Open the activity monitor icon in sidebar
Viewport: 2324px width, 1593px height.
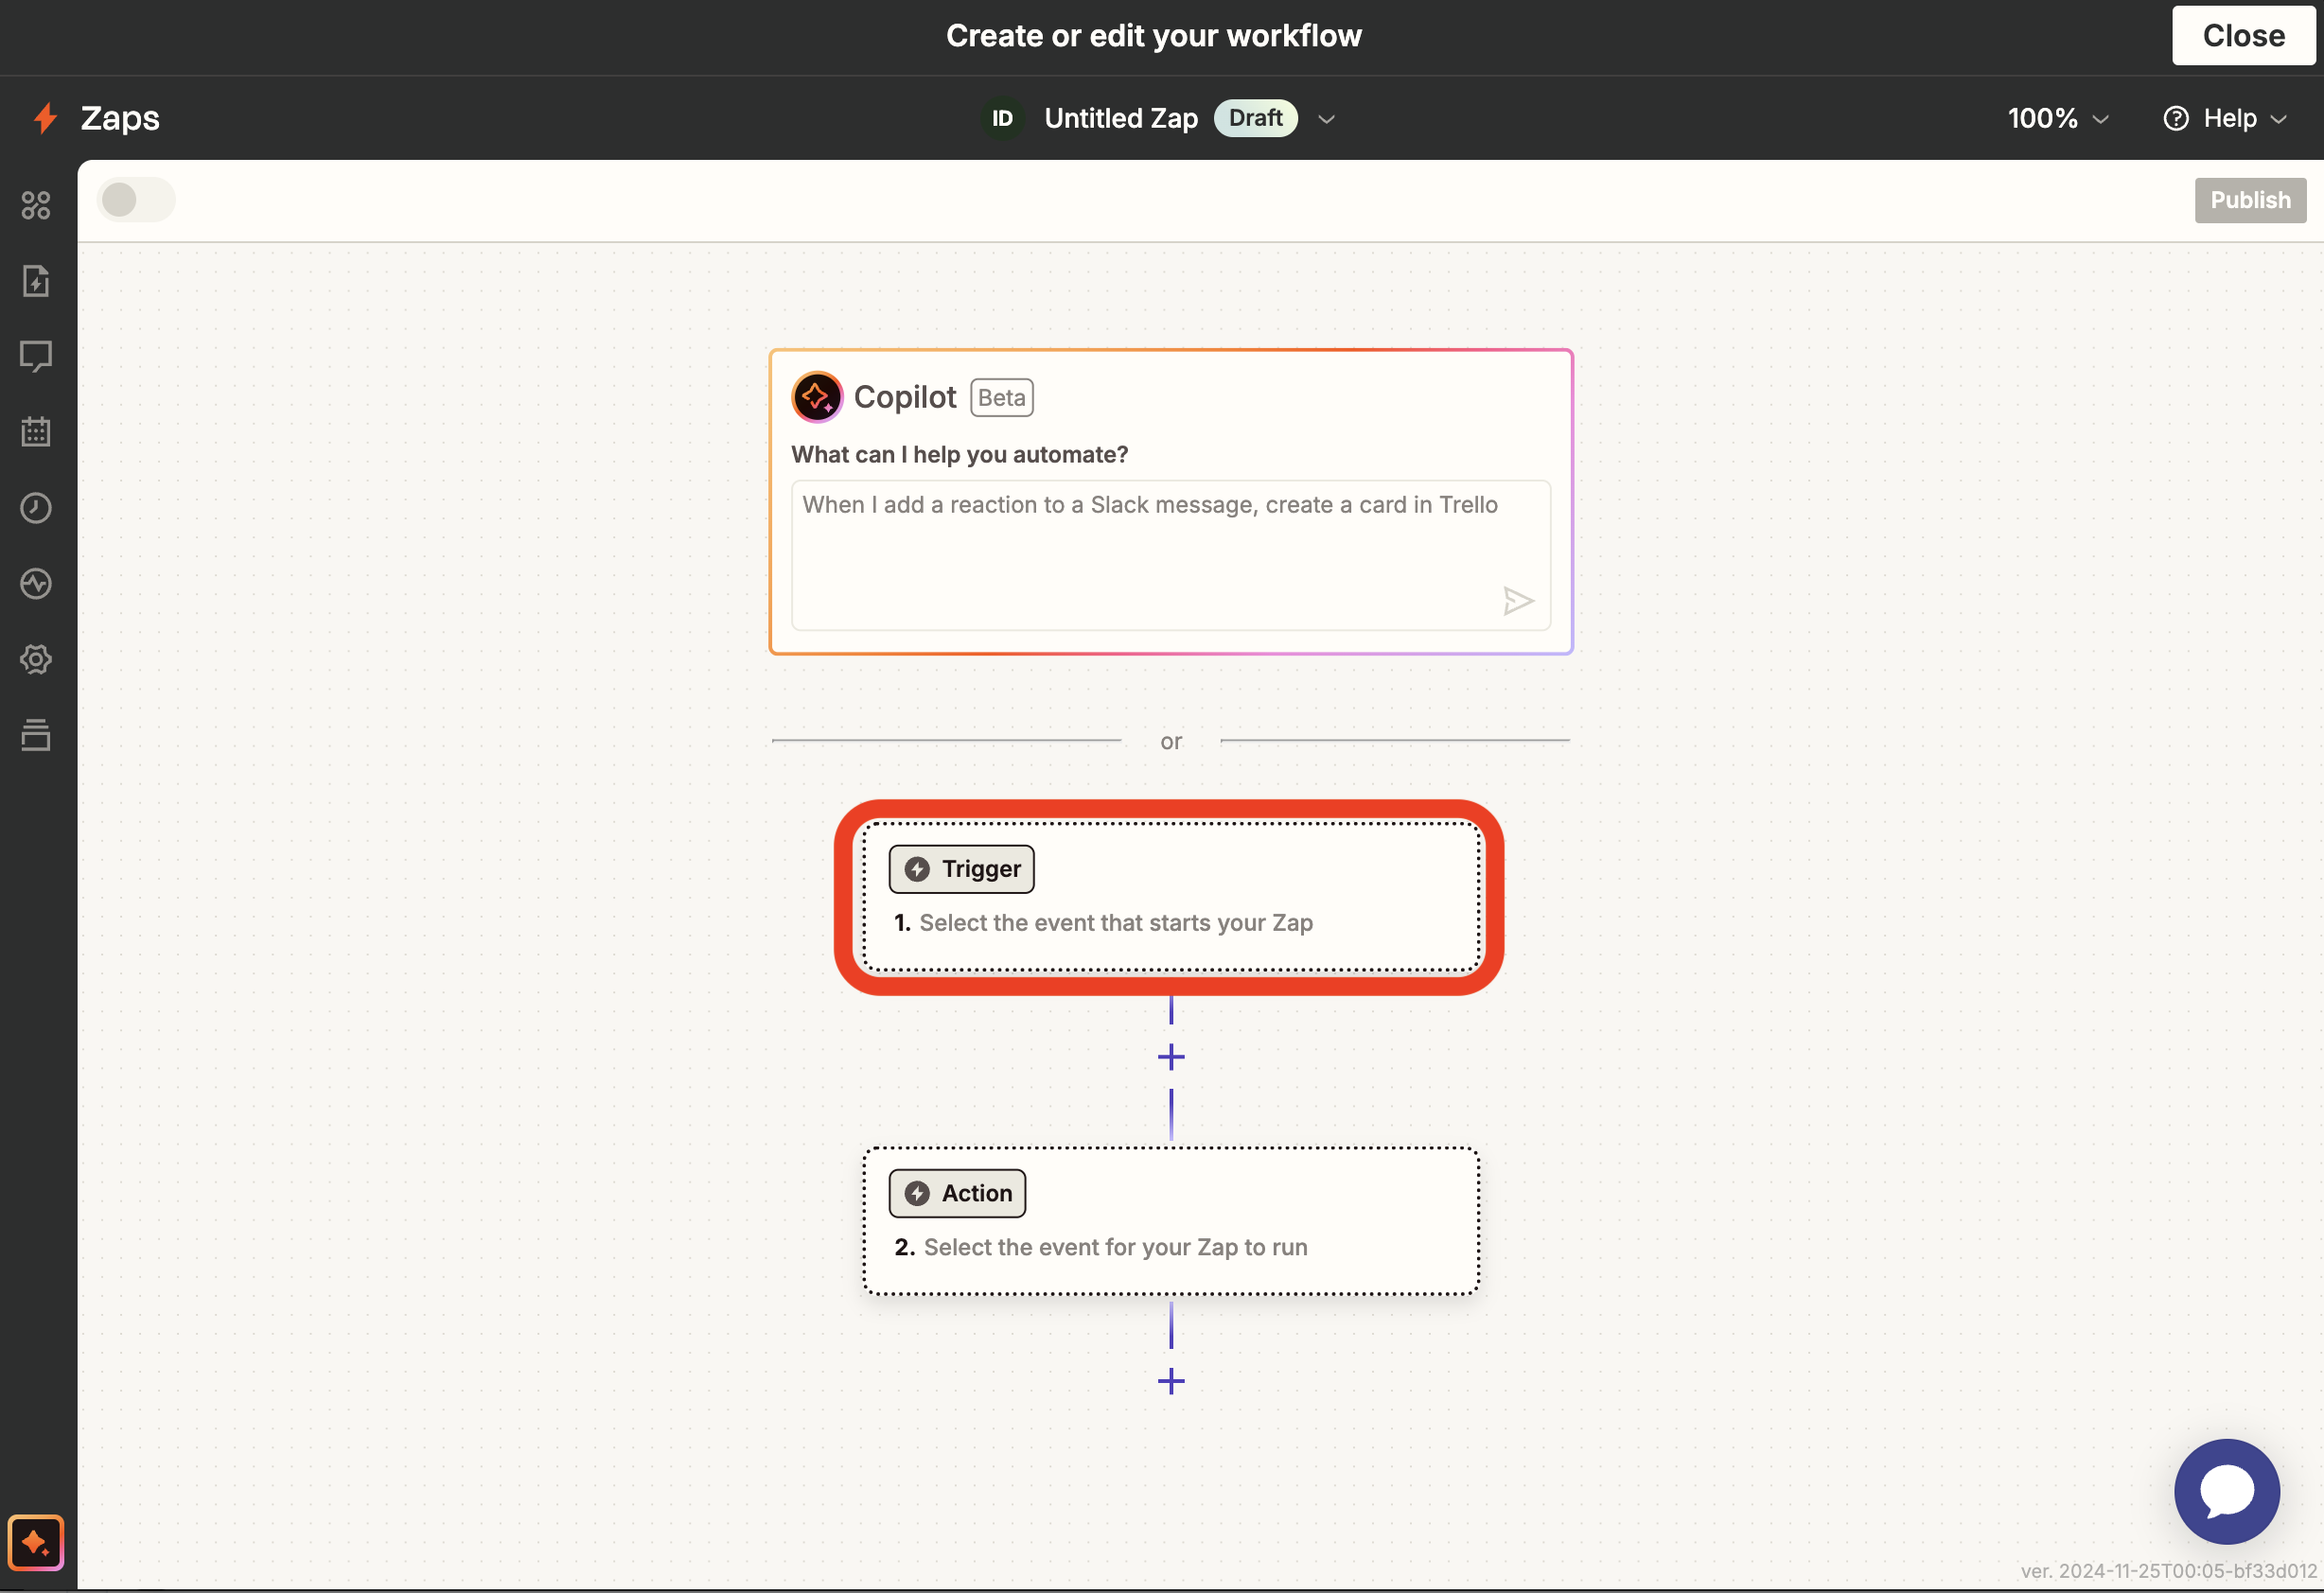coord(36,584)
